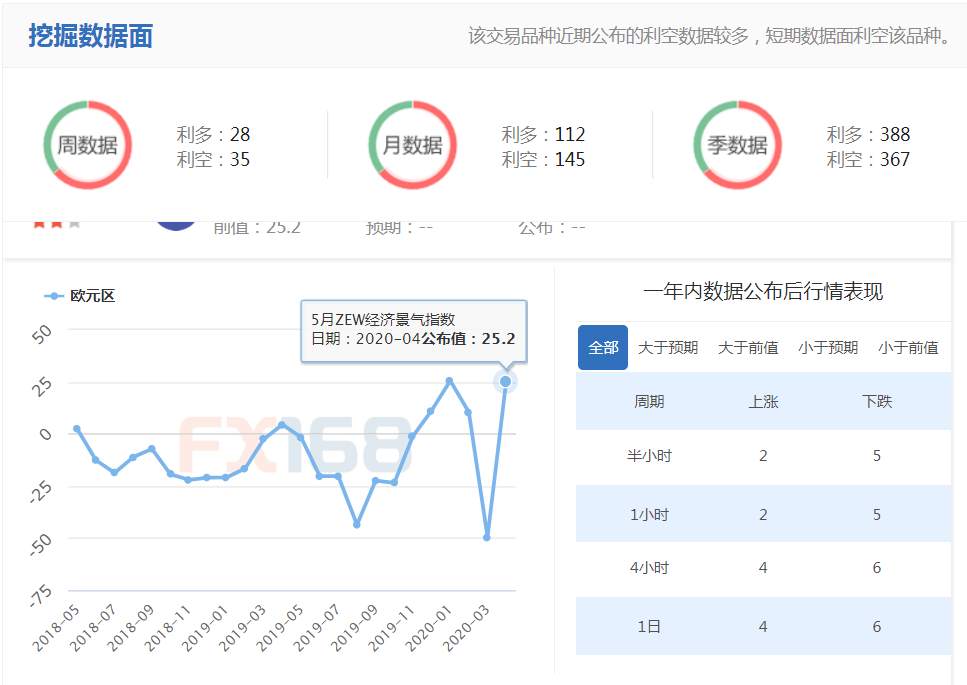Click 下跌 value 5 in 半小时 row
Viewport: 967px width, 685px height.
pyautogui.click(x=877, y=456)
